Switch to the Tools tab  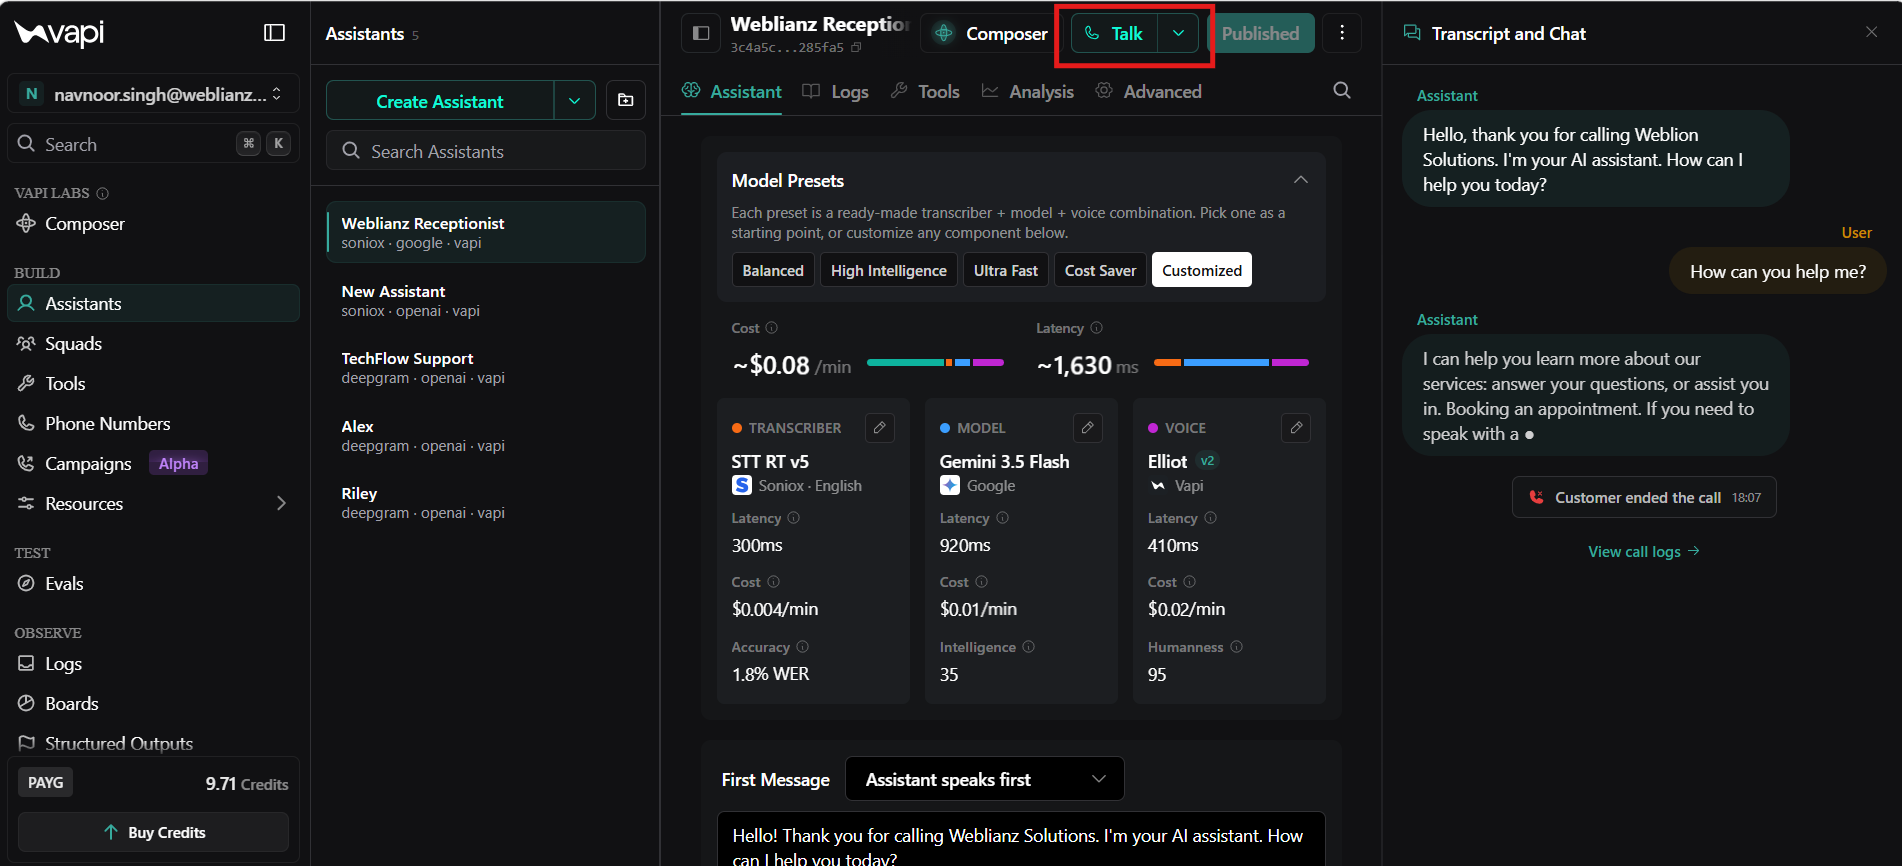[x=925, y=91]
